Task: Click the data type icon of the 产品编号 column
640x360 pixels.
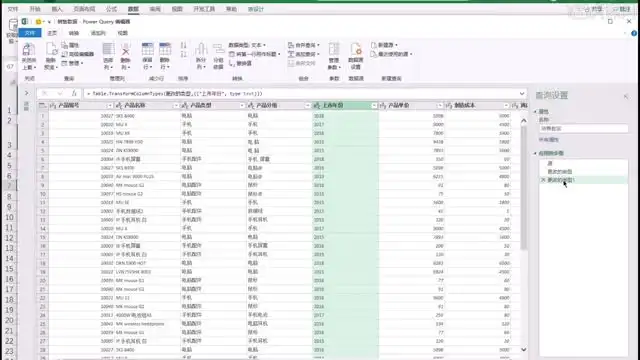Action: tap(53, 106)
